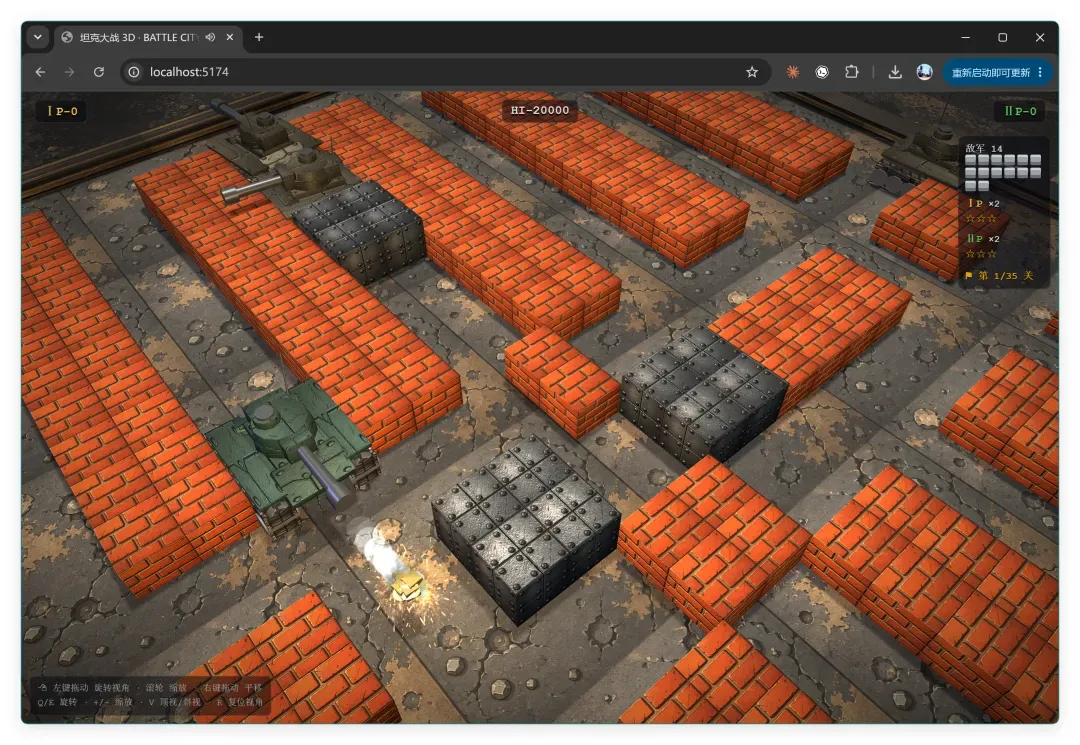The height and width of the screenshot is (745, 1080).
Task: Open the Chrome three-dot menu
Action: (x=1040, y=72)
